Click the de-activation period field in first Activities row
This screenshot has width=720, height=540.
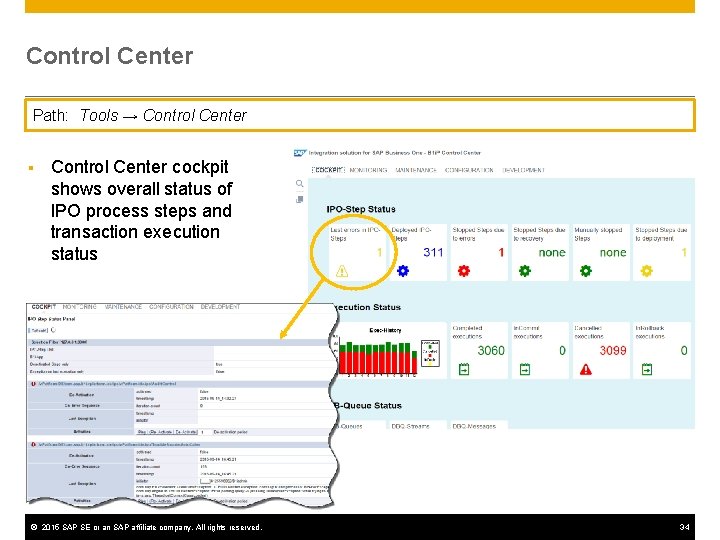(205, 432)
